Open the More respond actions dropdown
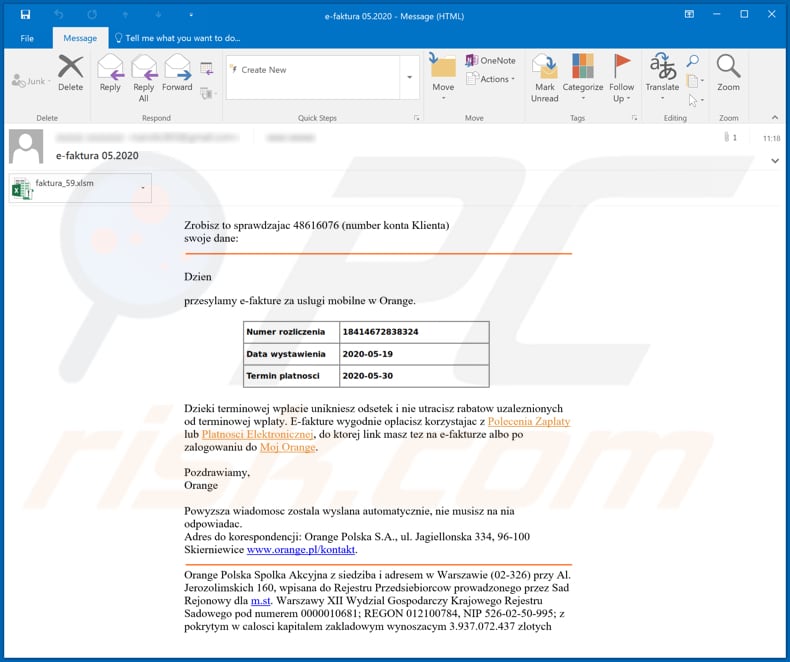790x662 pixels. (208, 93)
